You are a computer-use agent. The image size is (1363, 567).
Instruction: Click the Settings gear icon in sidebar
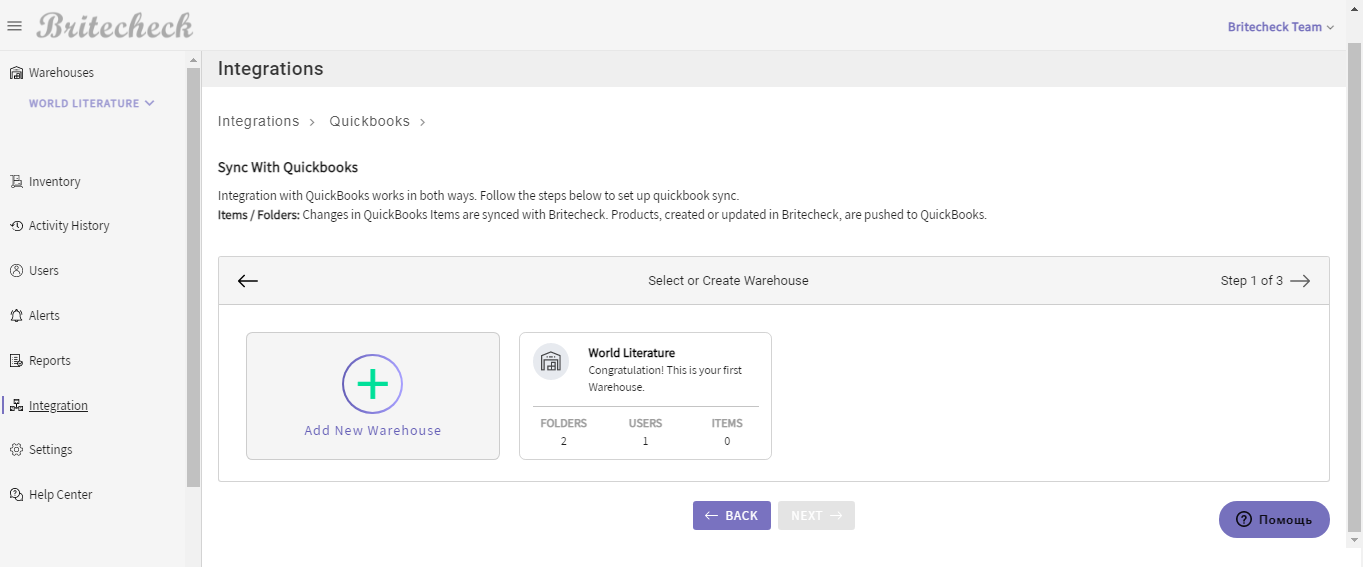(x=16, y=450)
